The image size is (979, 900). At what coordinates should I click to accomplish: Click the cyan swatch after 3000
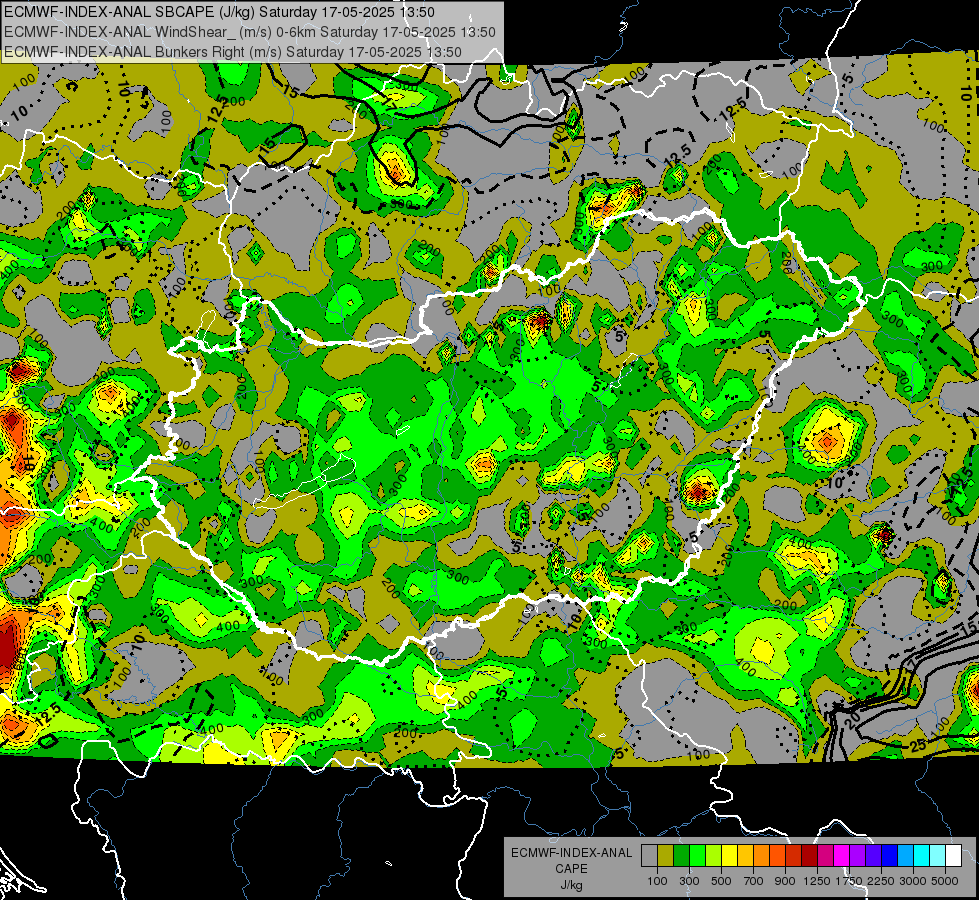(x=922, y=856)
